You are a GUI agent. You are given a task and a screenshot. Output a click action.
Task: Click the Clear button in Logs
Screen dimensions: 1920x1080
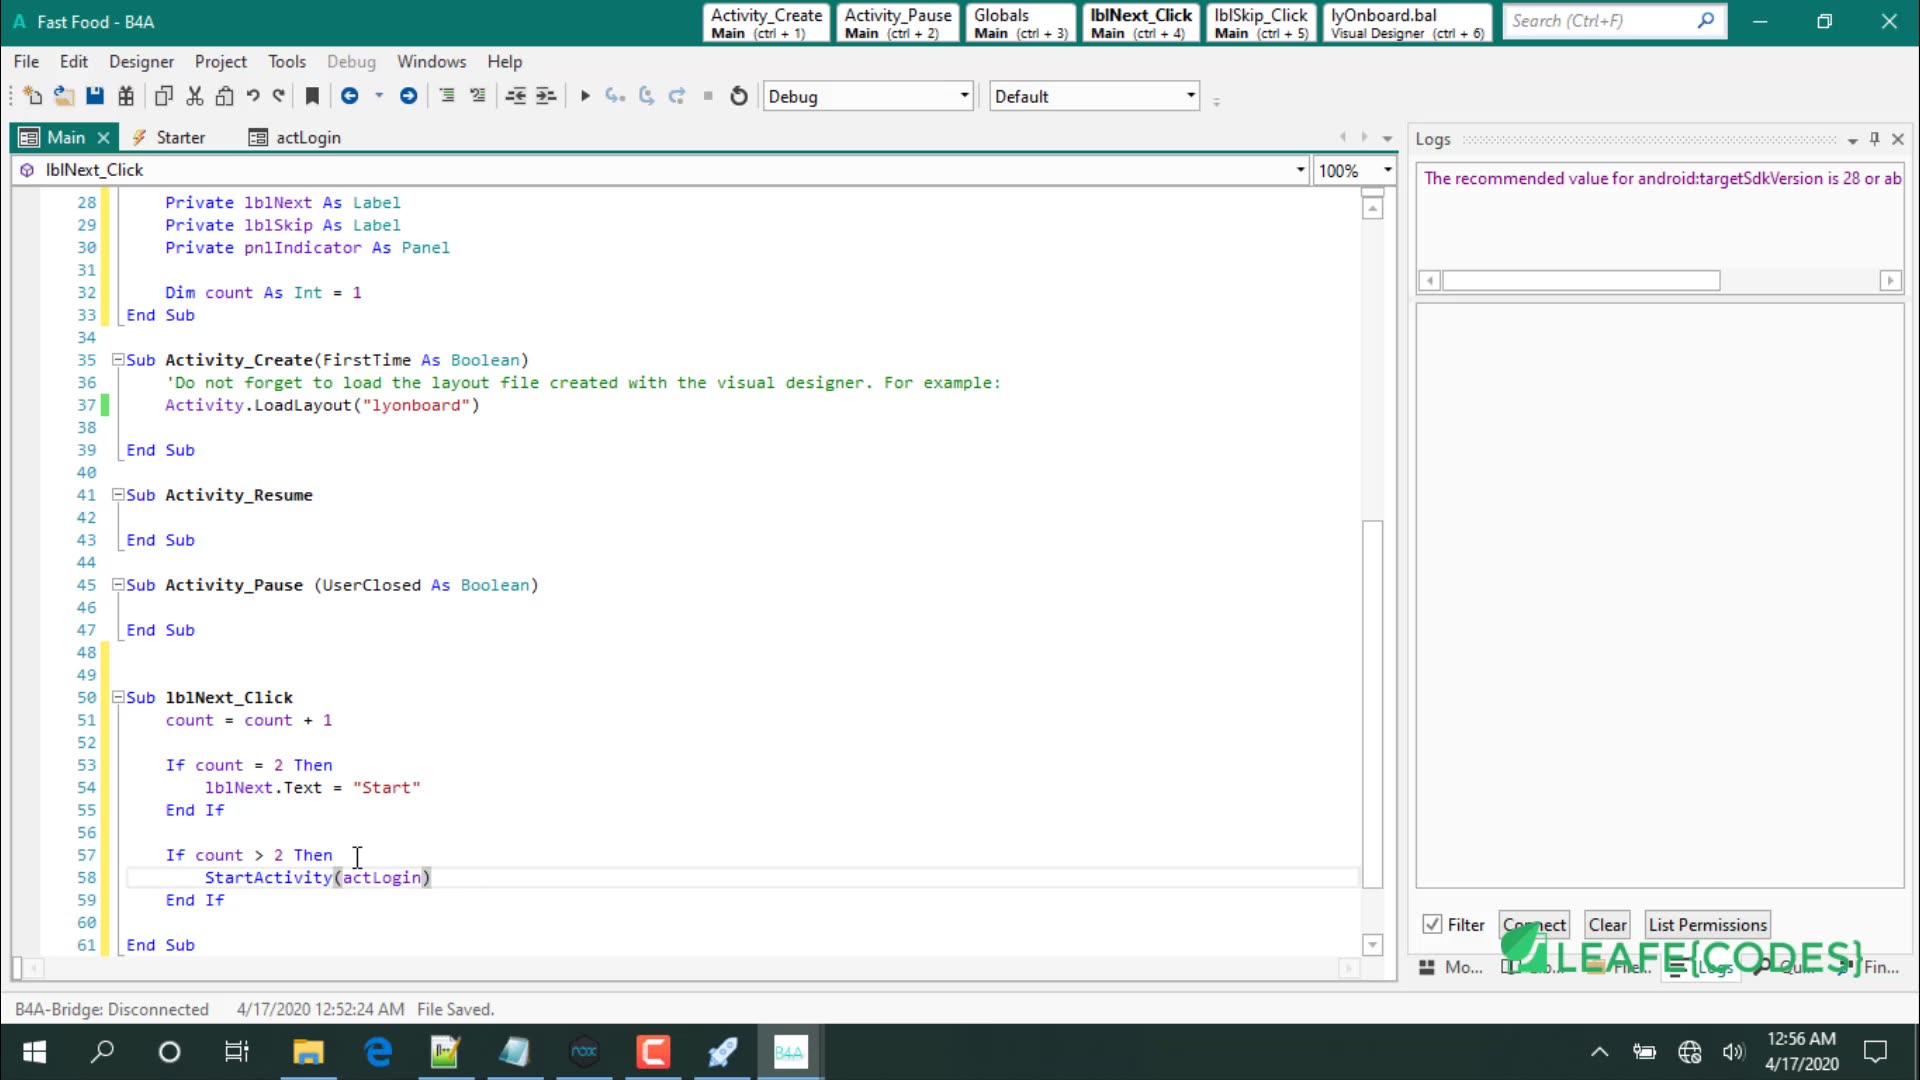tap(1607, 925)
